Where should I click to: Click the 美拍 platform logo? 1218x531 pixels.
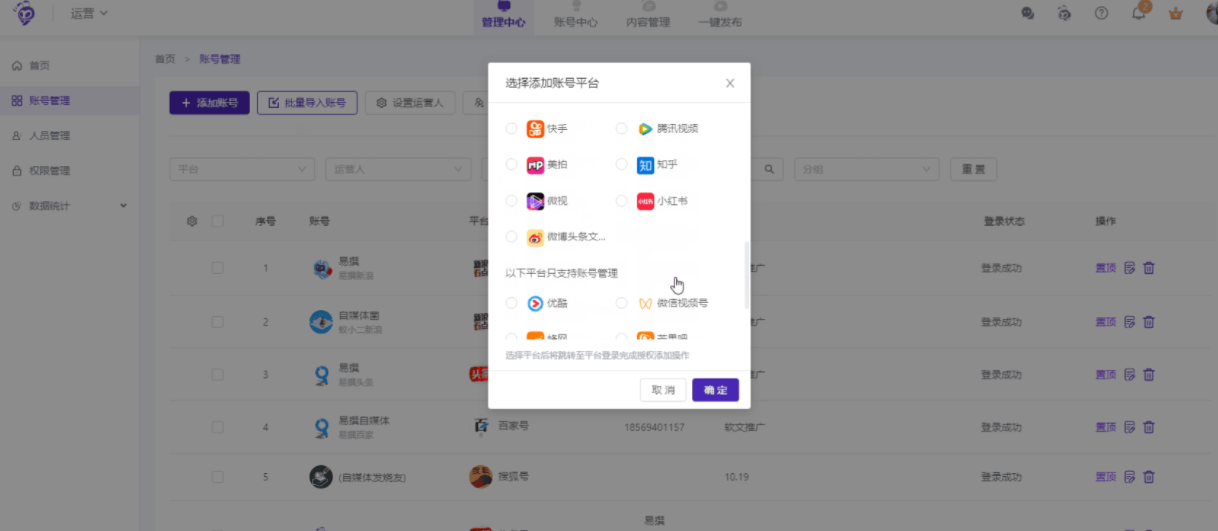535,164
